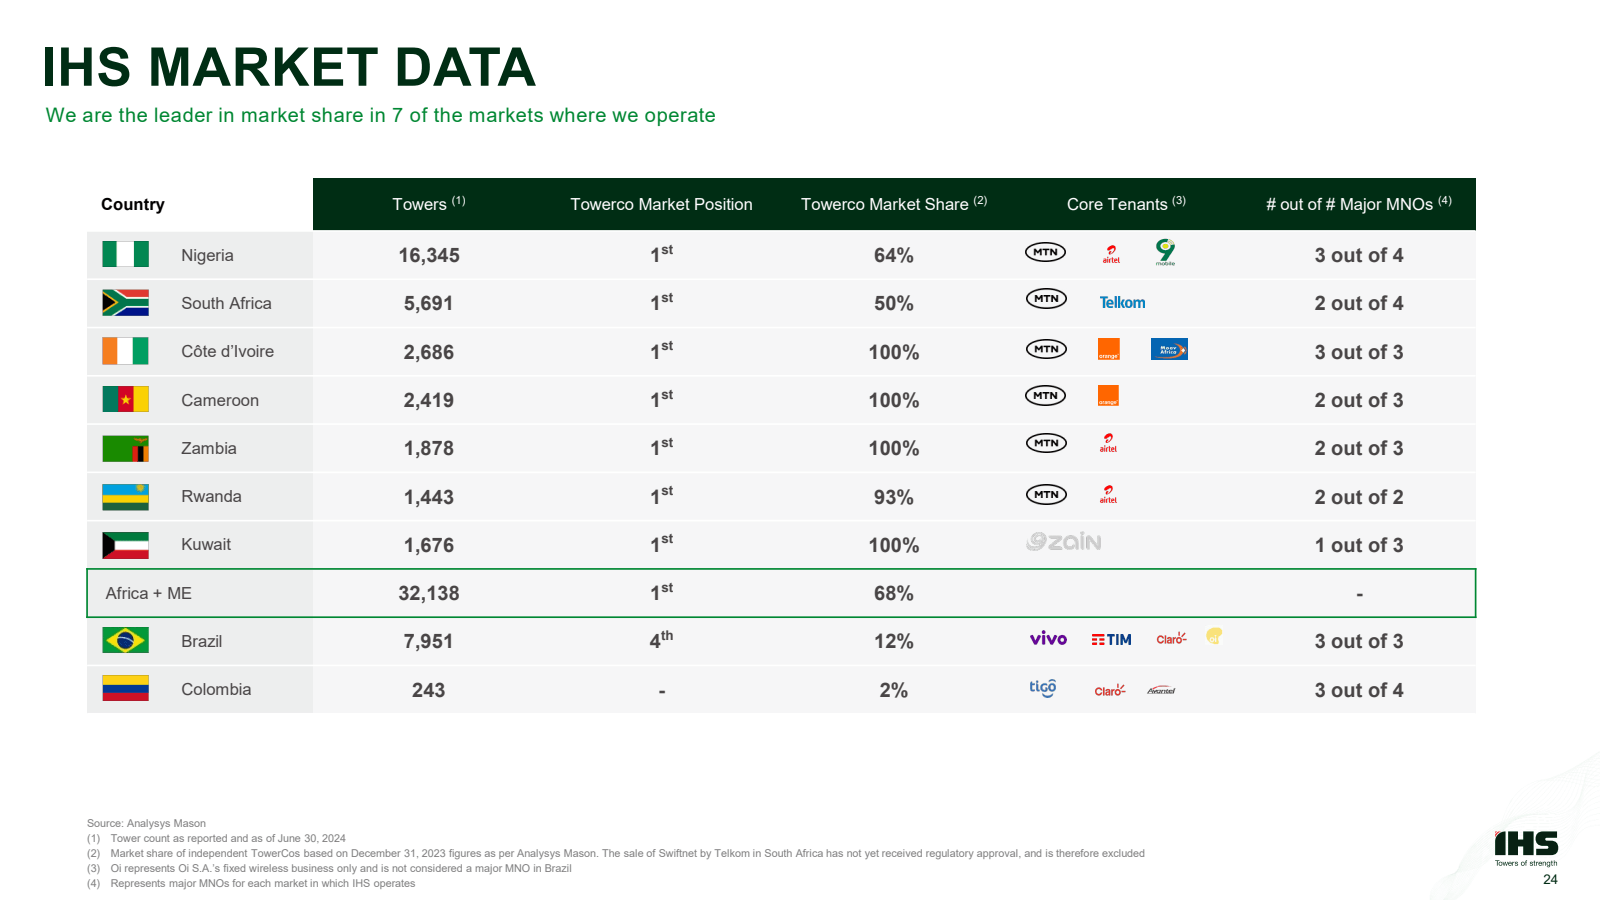The width and height of the screenshot is (1600, 900).
Task: Click the 'IHS MARKET DATA' slide title
Action: click(289, 67)
